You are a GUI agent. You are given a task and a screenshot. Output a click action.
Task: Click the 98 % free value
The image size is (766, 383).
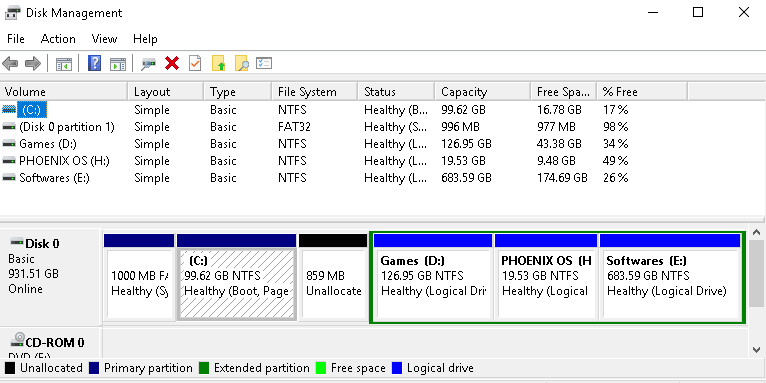[615, 127]
